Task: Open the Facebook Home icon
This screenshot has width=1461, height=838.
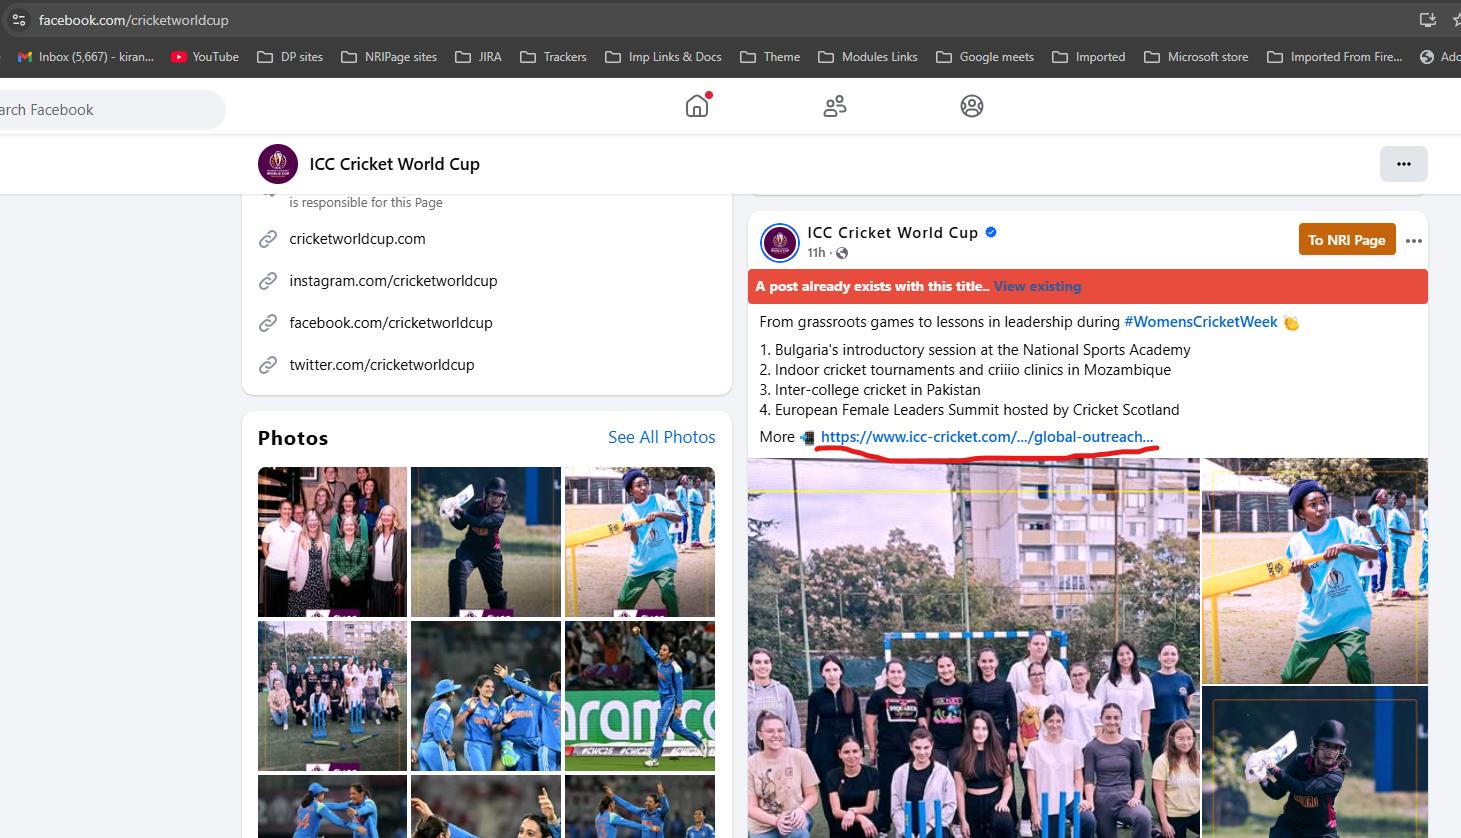Action: pos(697,105)
